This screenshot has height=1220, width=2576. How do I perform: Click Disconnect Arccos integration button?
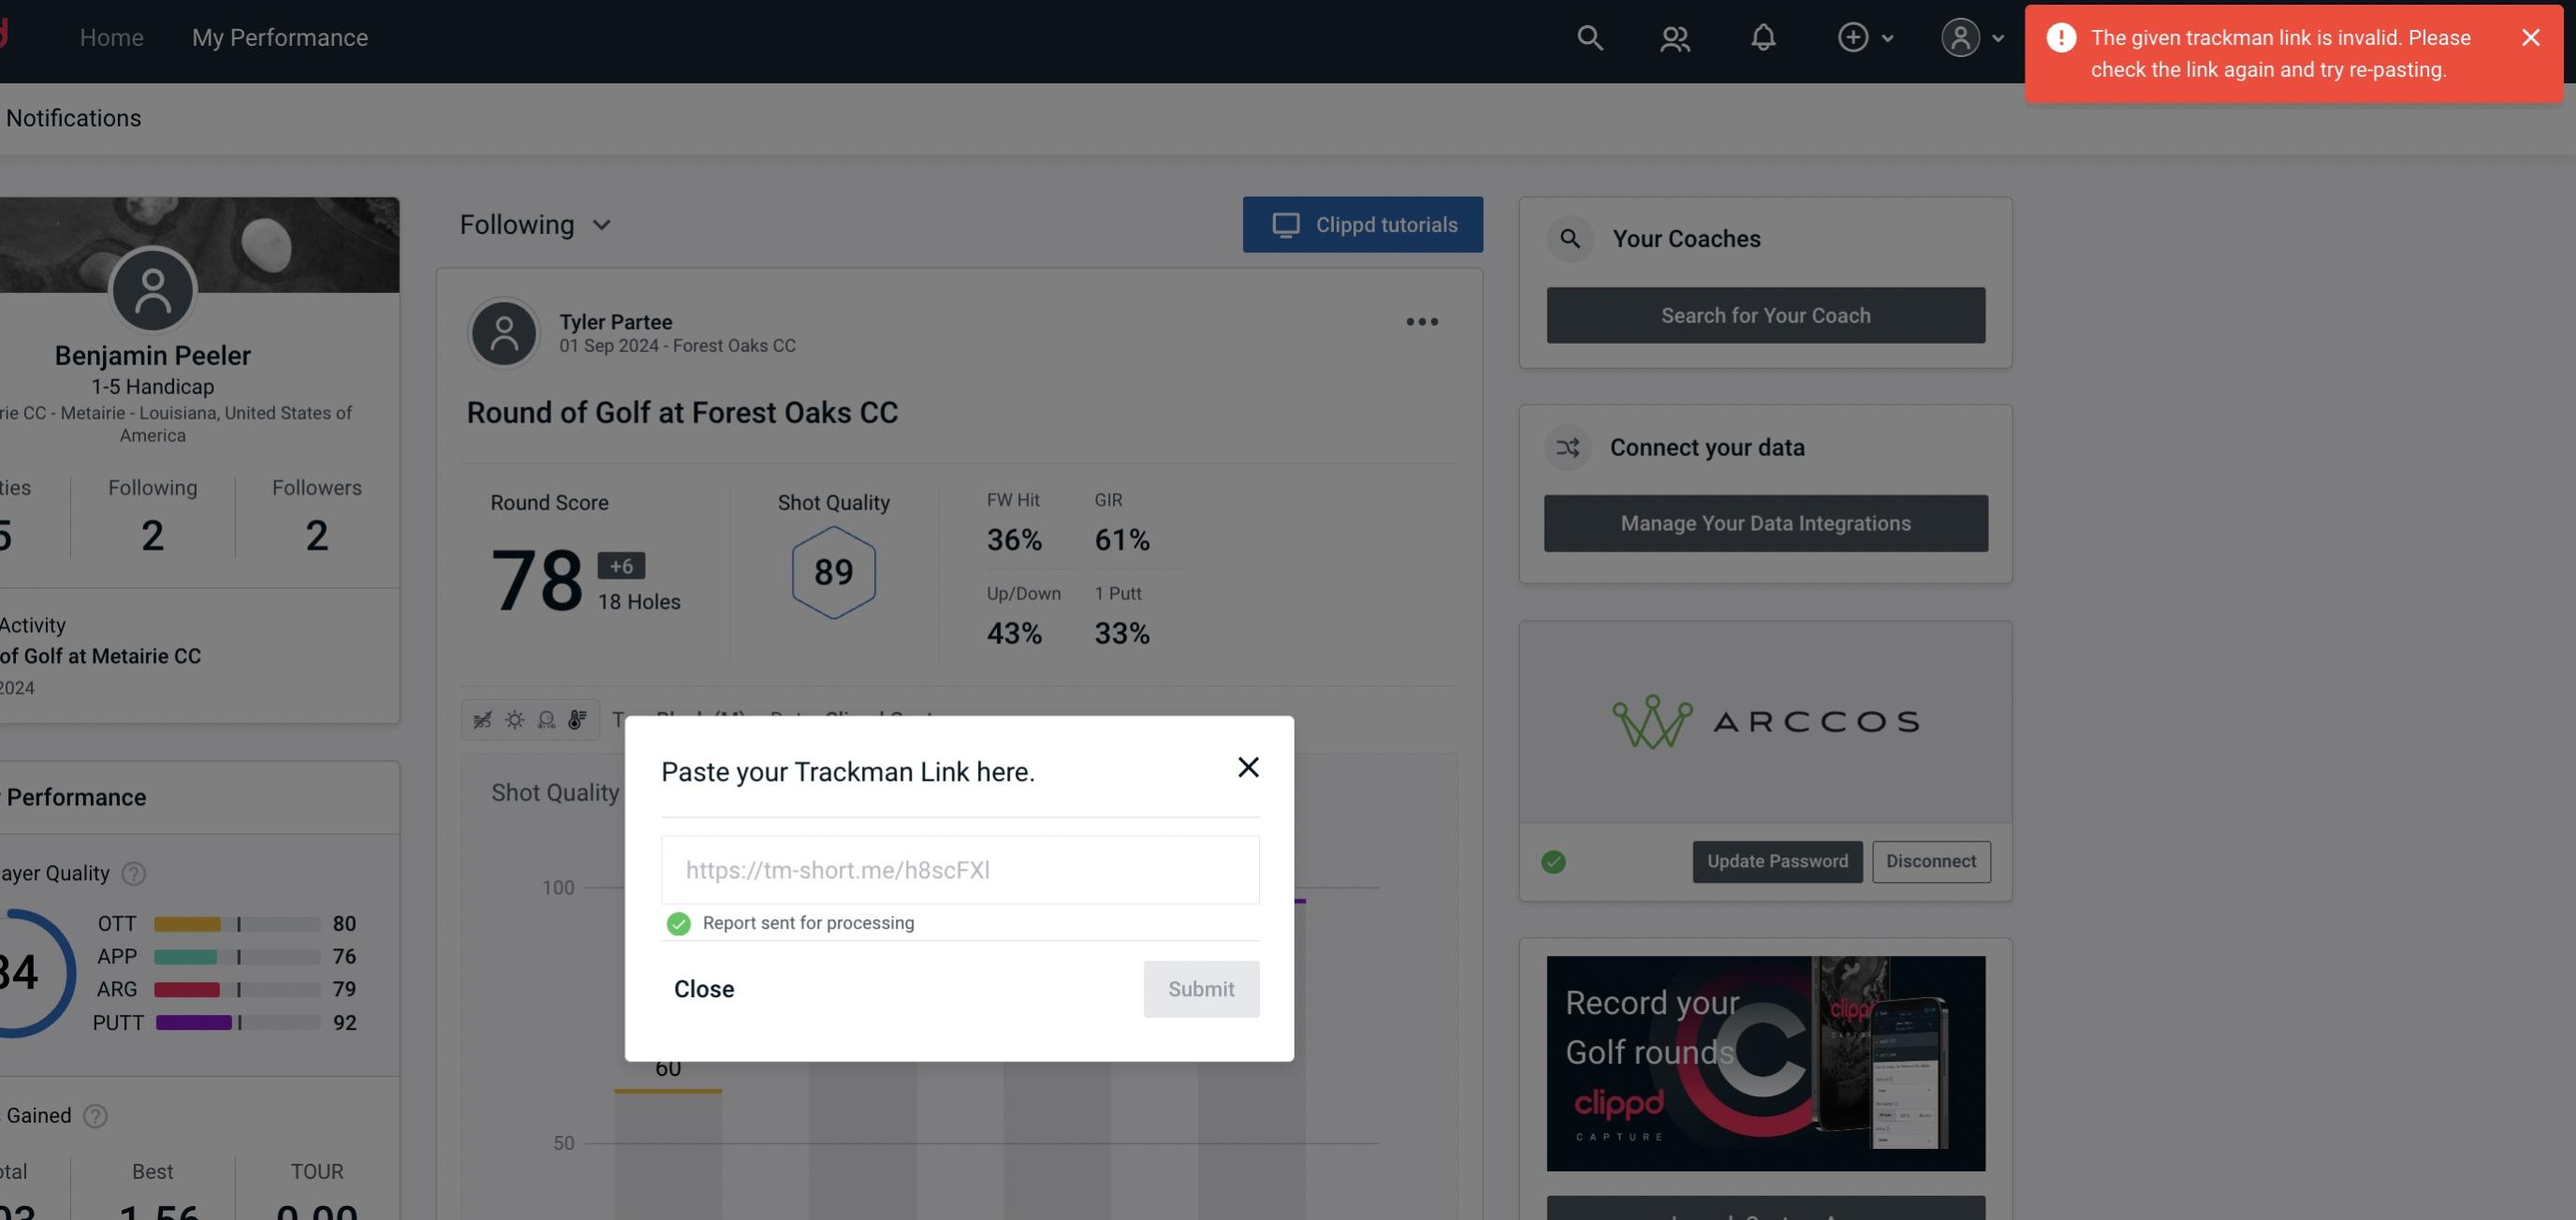1930,860
